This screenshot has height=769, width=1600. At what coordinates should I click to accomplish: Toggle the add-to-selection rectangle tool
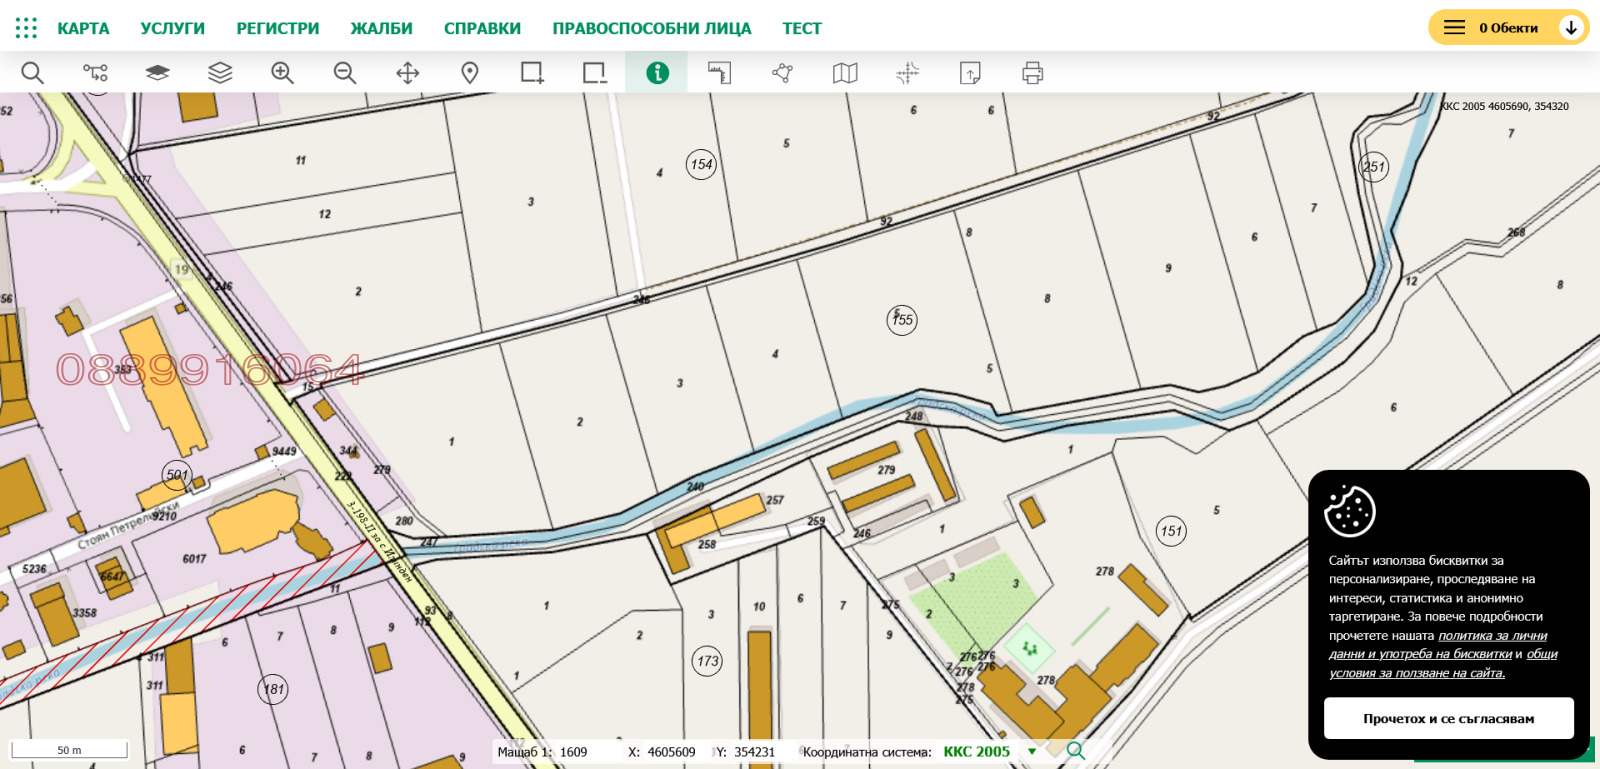532,73
